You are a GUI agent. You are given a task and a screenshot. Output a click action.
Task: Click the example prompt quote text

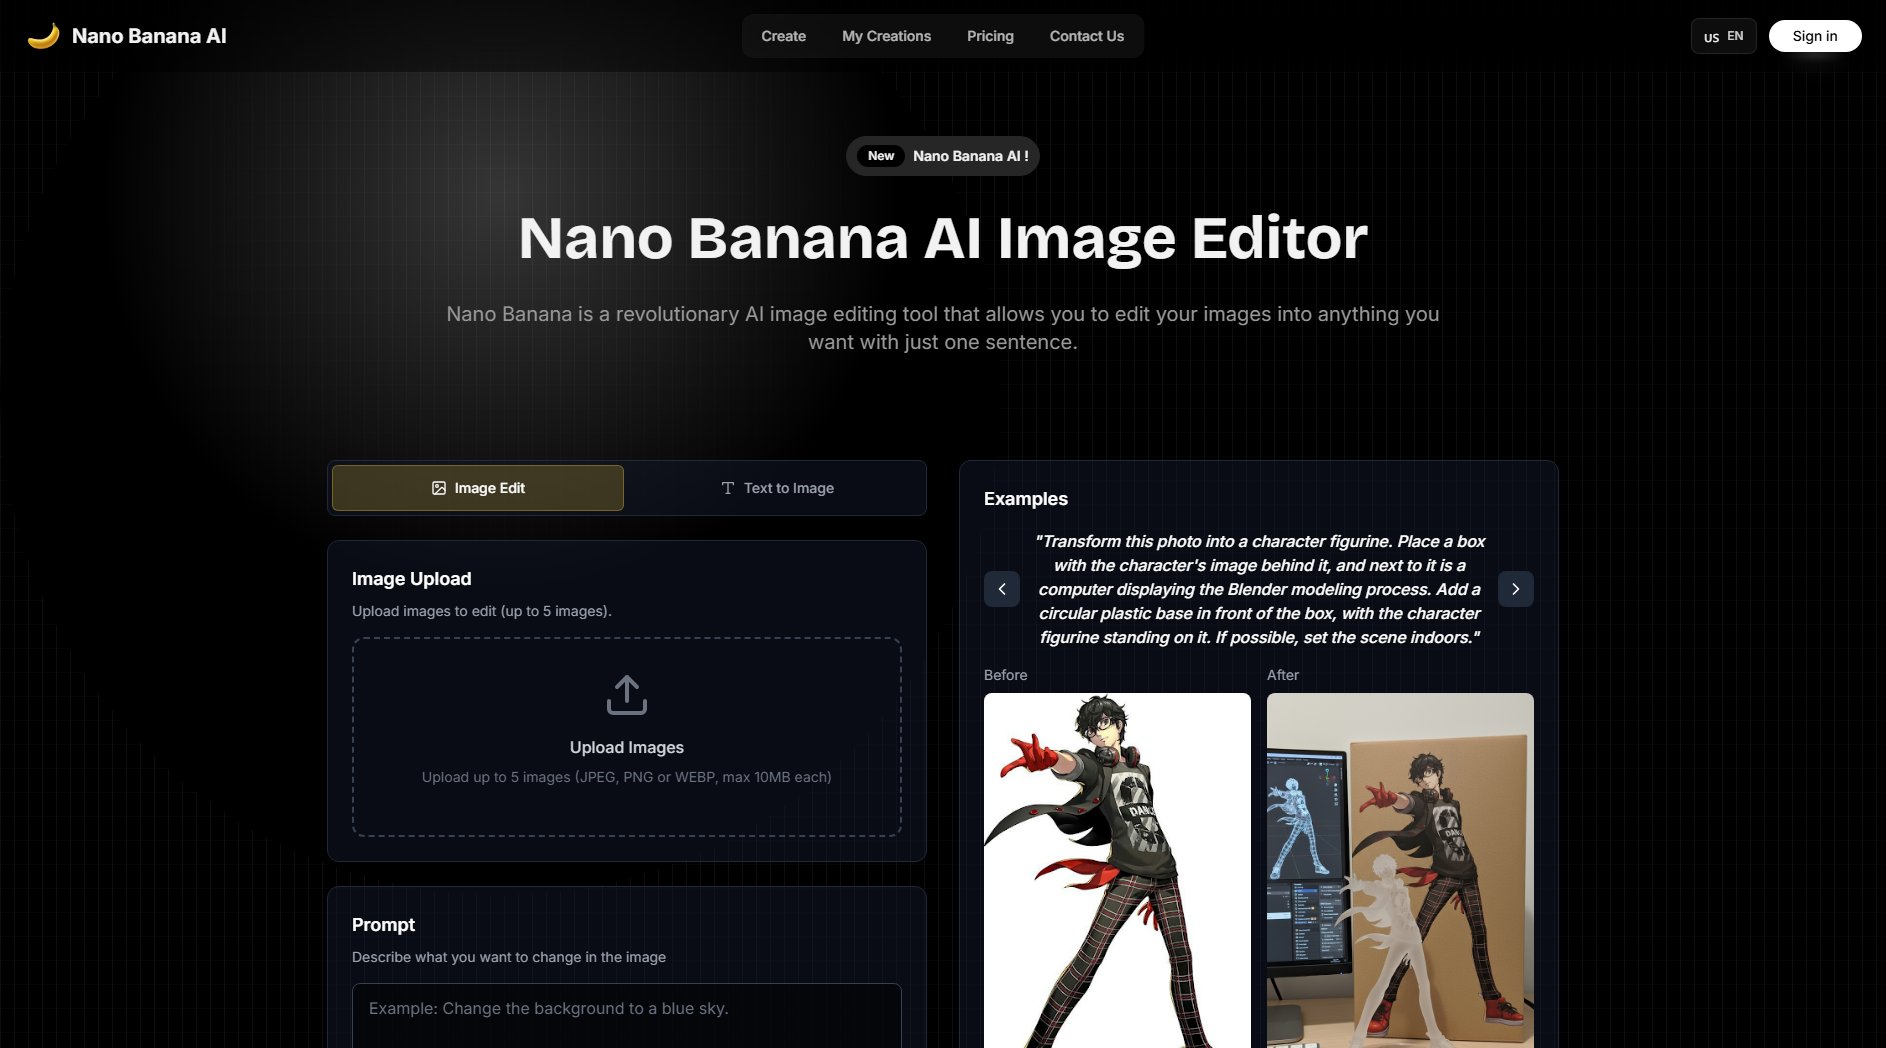(x=1259, y=589)
